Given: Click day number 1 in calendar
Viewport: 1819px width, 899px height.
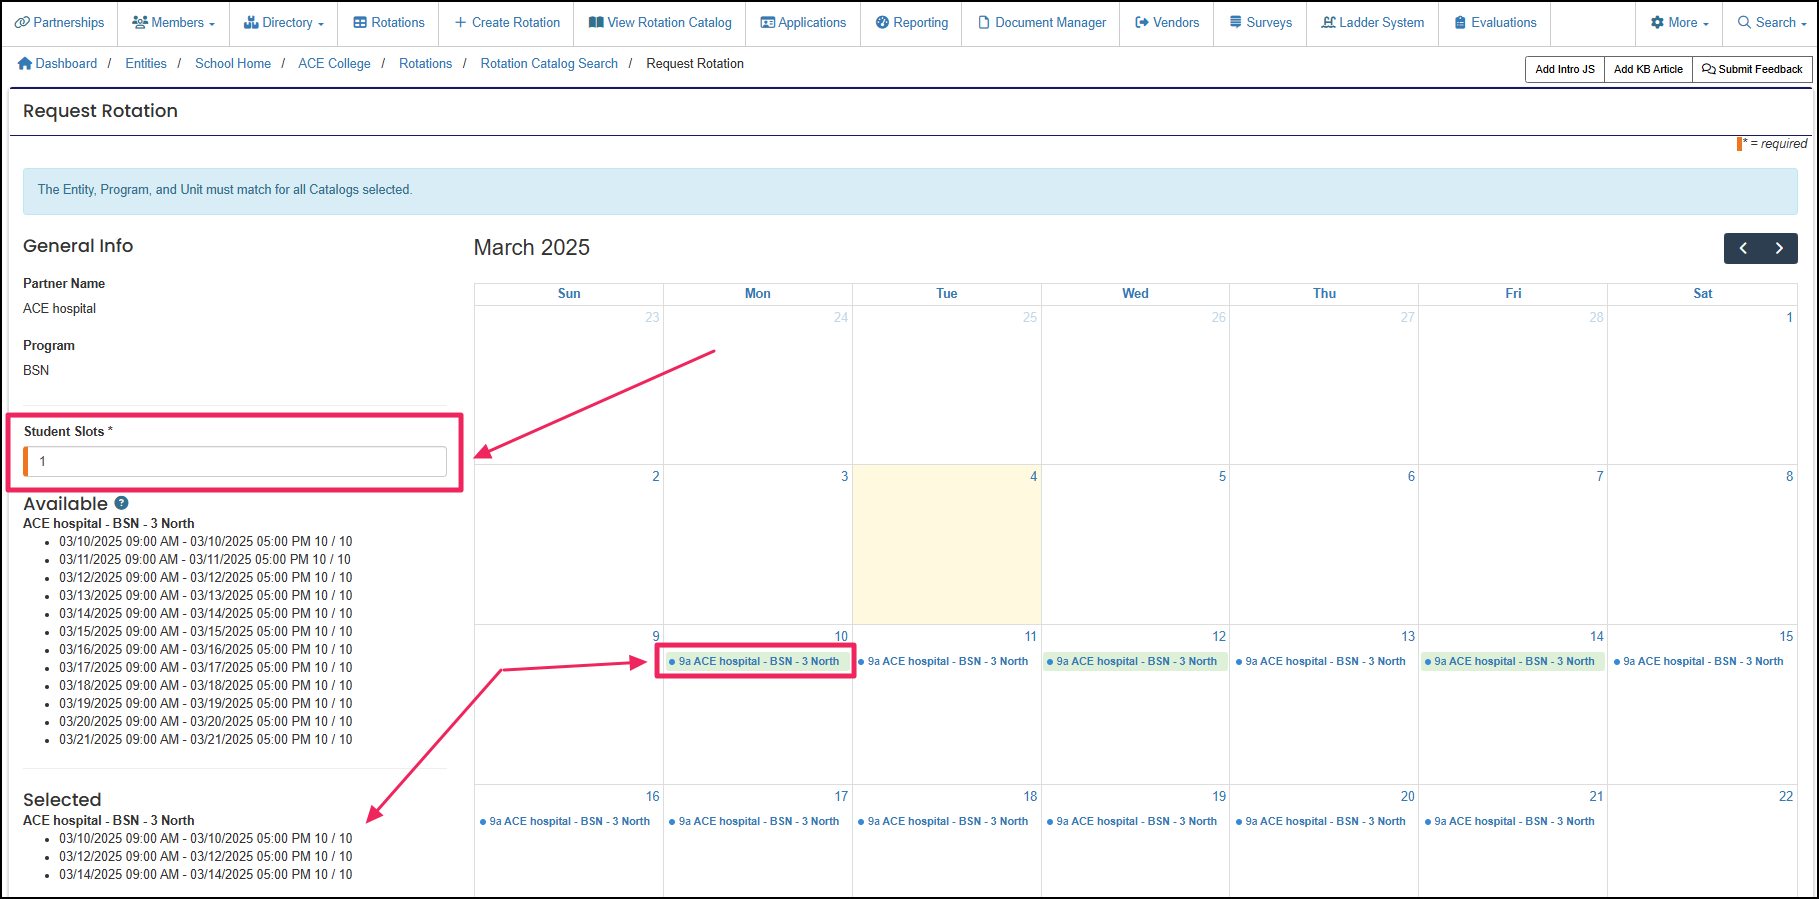Looking at the screenshot, I should coord(1789,318).
